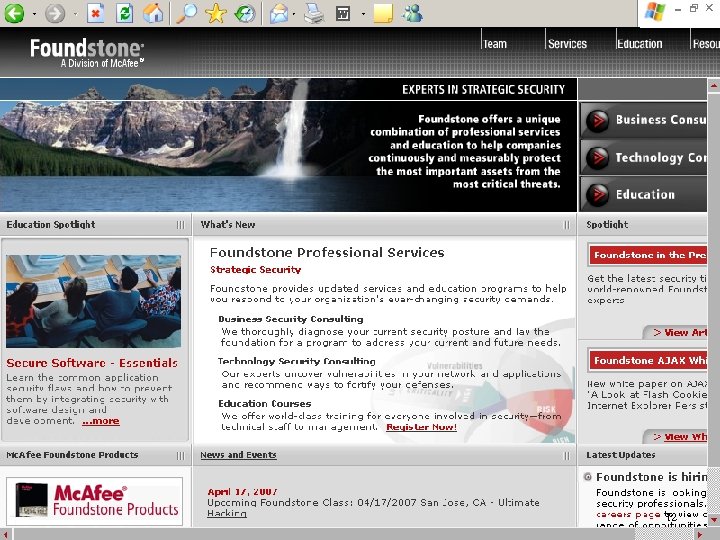Open the Edit button dropdown arrow

pyautogui.click(x=363, y=14)
